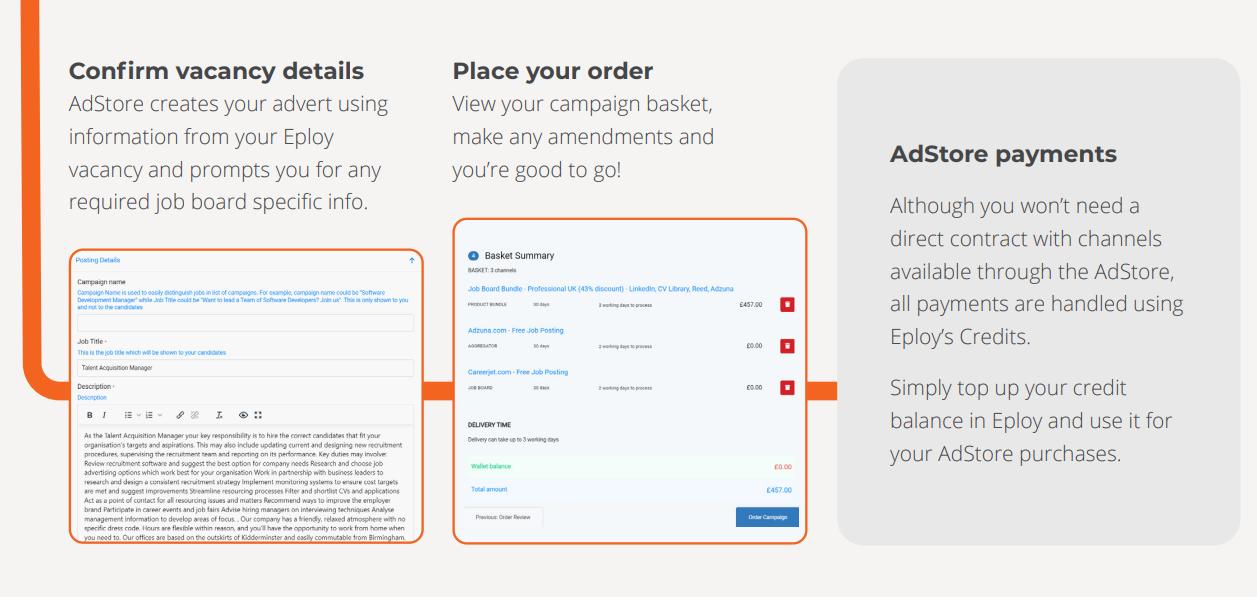Viewport: 1257px width, 597px height.
Task: Delete the Job Board Bundle from the basket
Action: [x=787, y=304]
